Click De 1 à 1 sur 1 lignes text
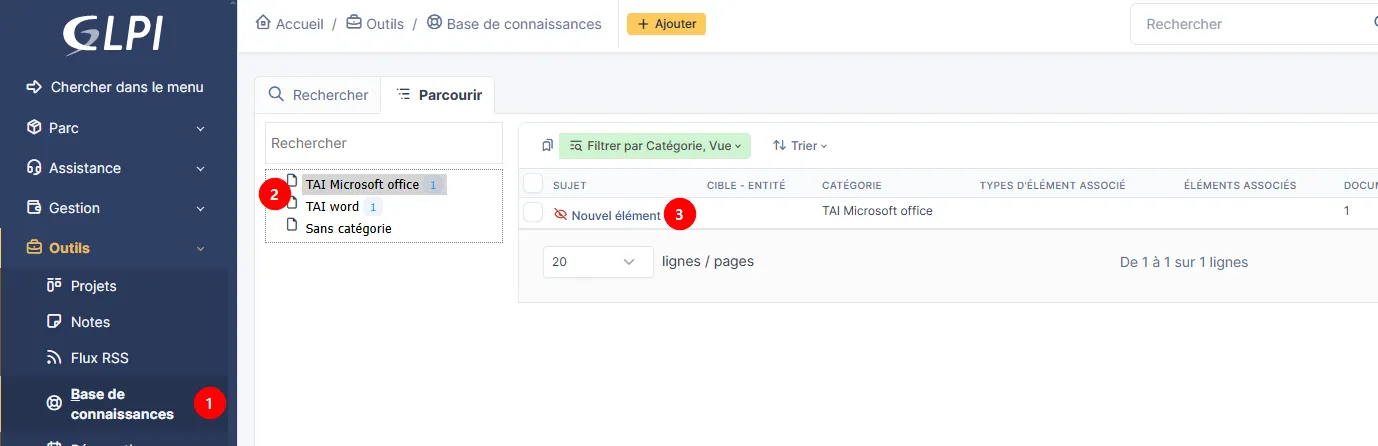 point(1184,262)
